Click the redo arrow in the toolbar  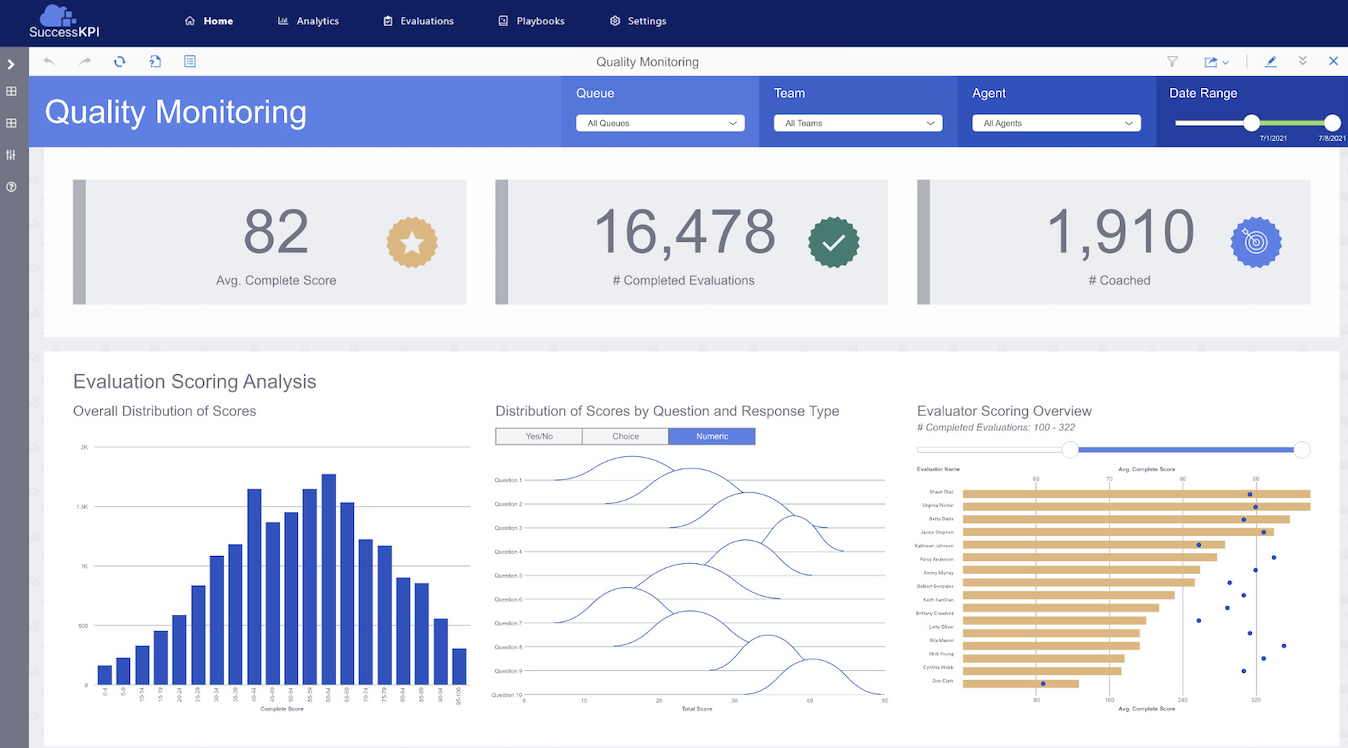(x=84, y=61)
